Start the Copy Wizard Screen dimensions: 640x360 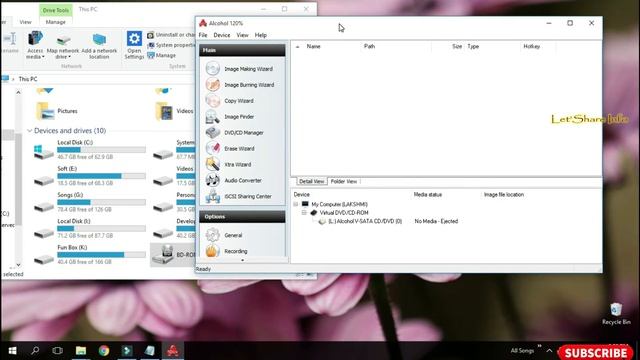230,100
